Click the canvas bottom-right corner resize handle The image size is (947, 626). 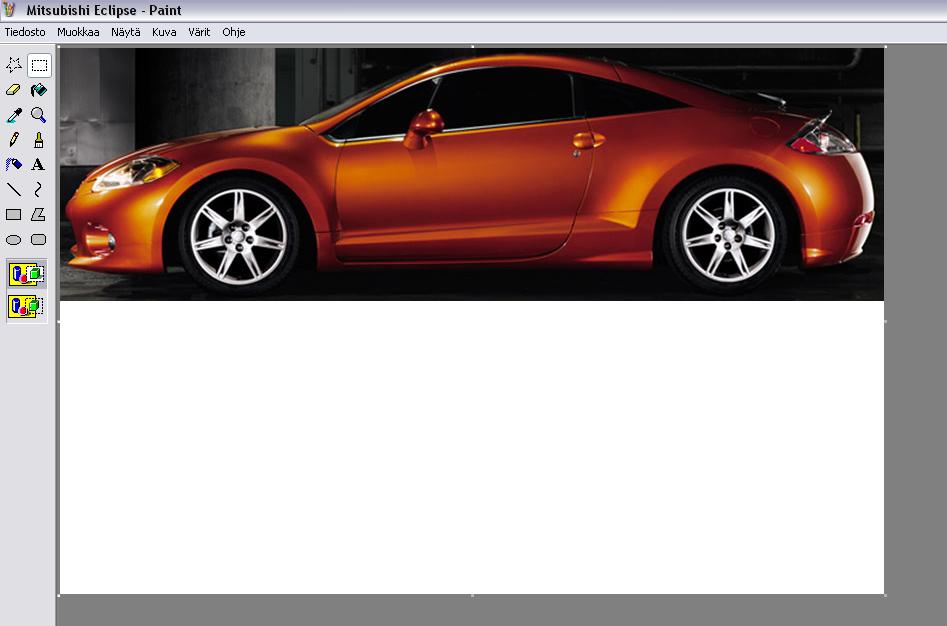pos(885,596)
